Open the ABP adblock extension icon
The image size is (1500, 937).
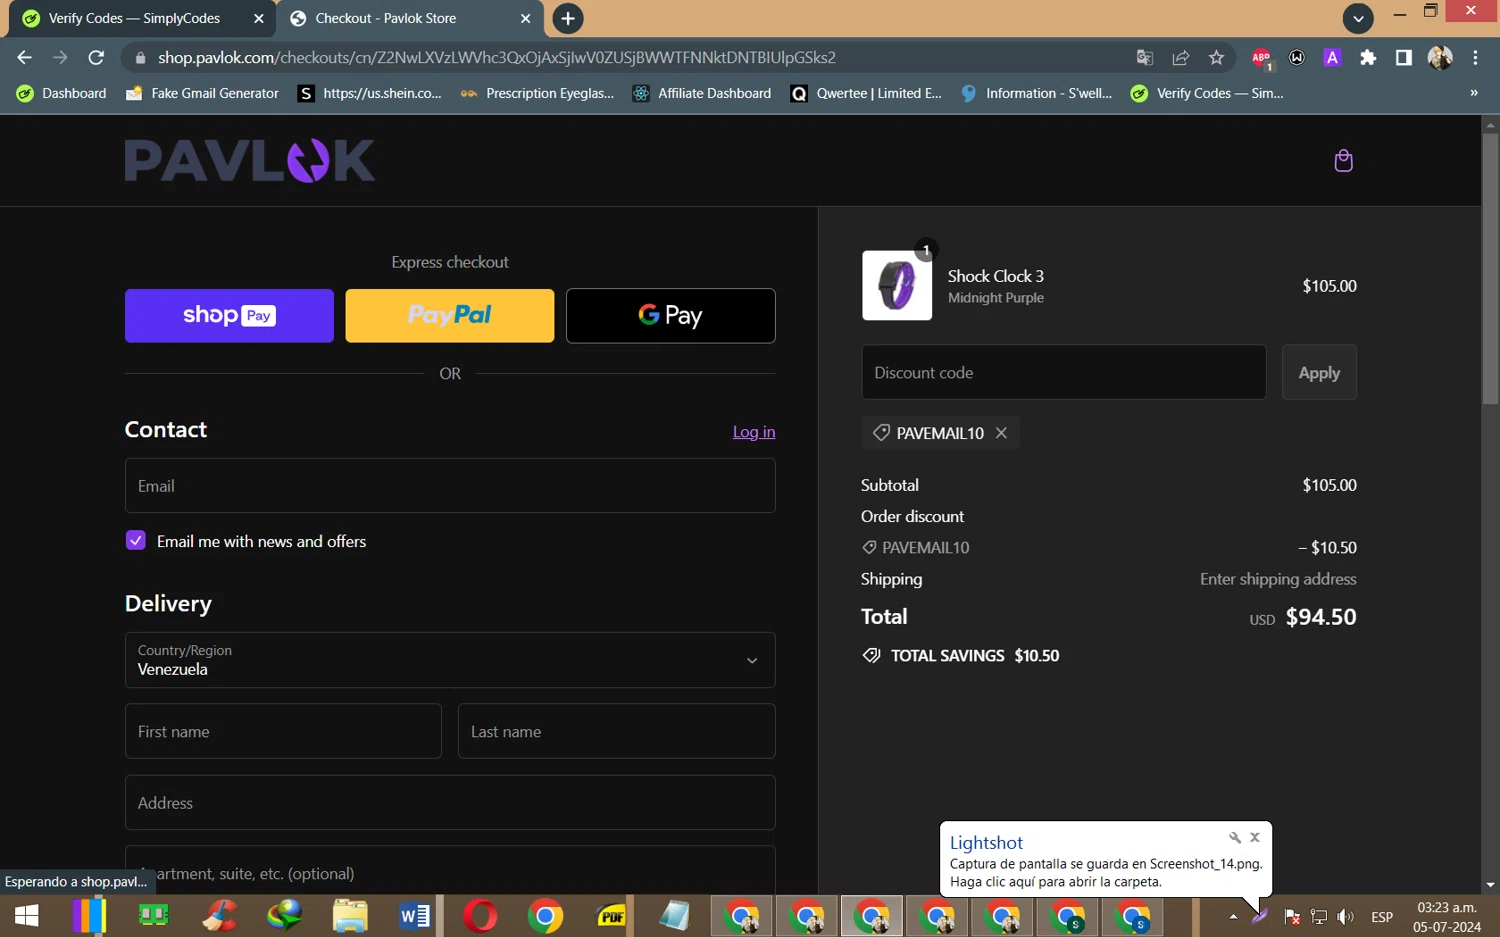1261,58
